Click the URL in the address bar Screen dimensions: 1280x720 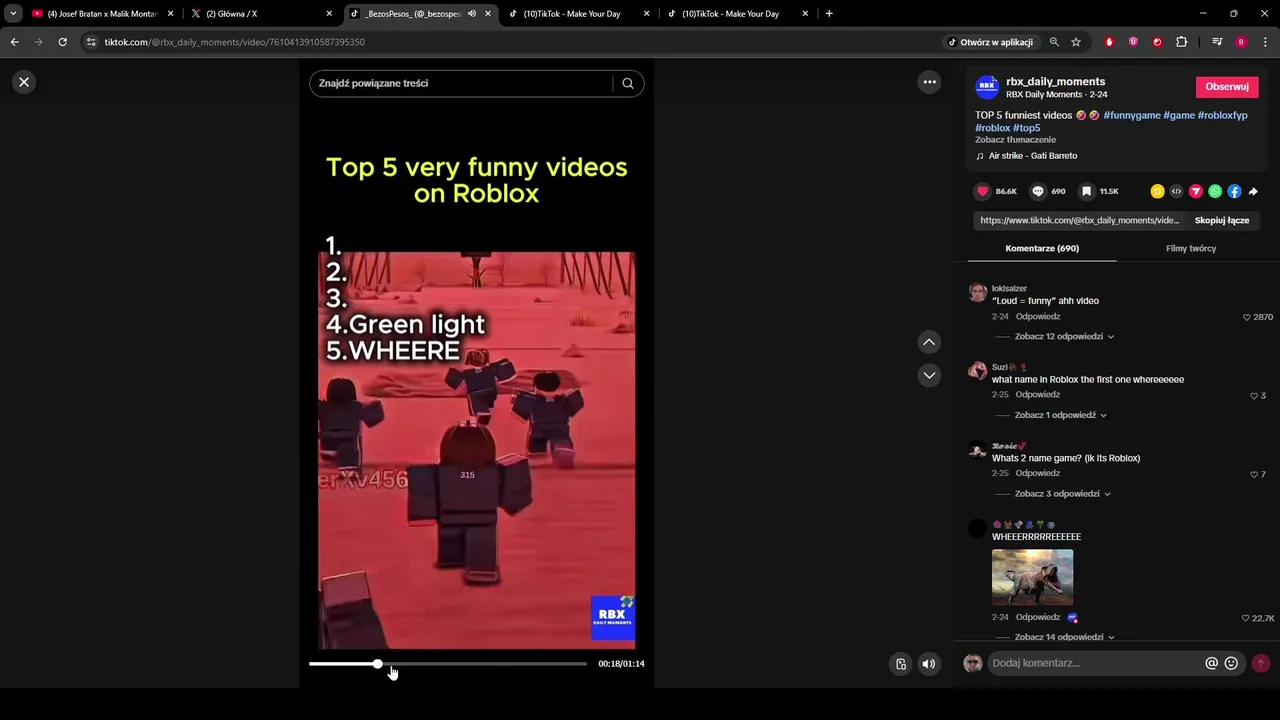(x=235, y=42)
